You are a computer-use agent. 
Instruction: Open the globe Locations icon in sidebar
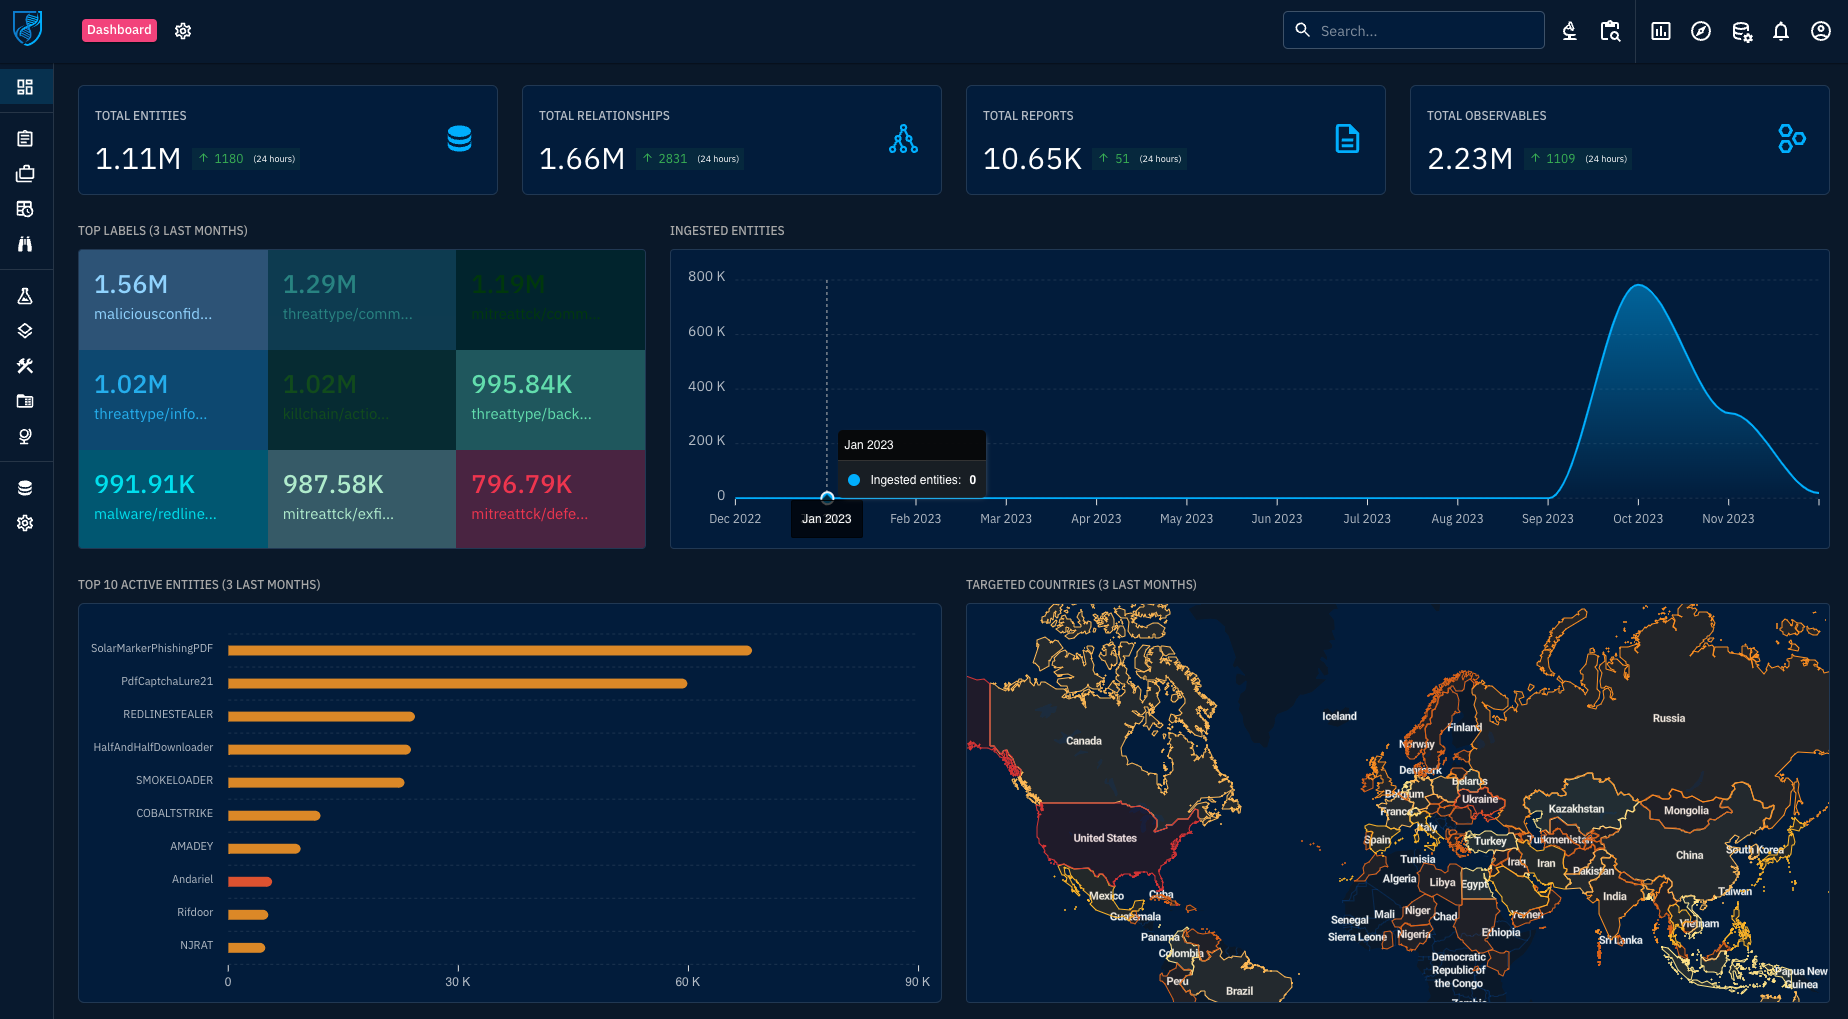click(25, 436)
